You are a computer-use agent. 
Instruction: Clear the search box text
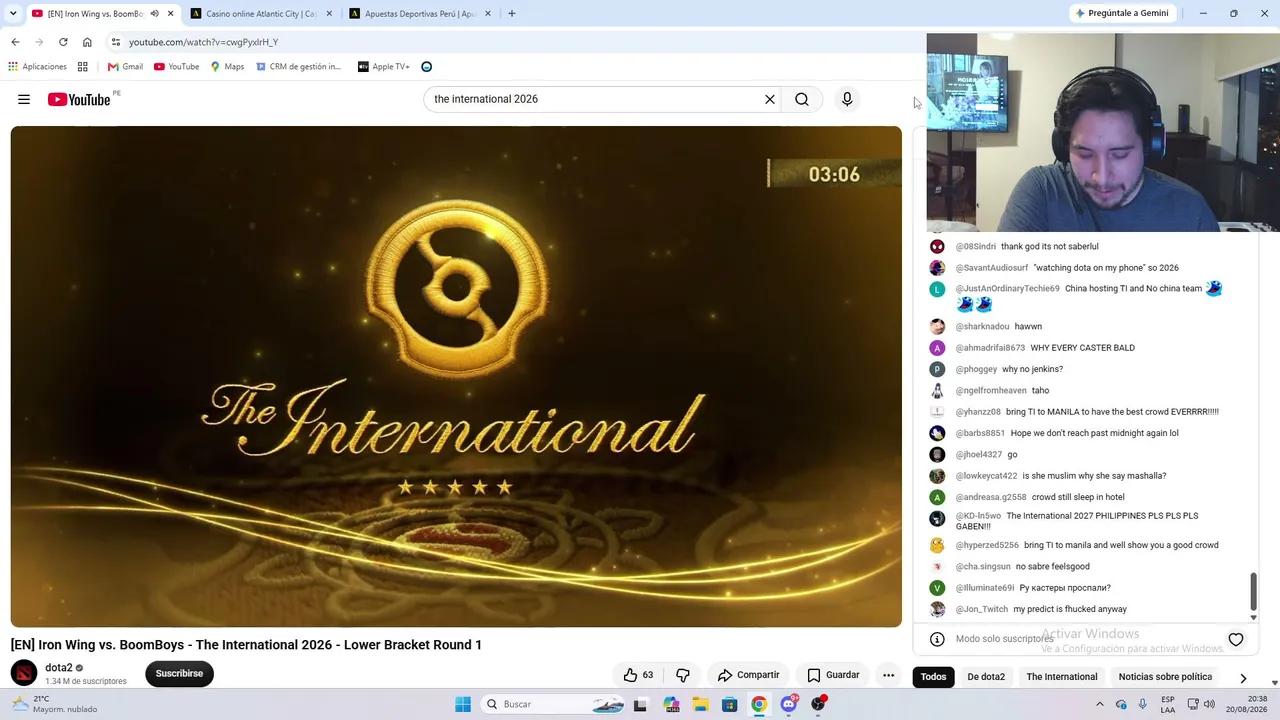(x=770, y=99)
